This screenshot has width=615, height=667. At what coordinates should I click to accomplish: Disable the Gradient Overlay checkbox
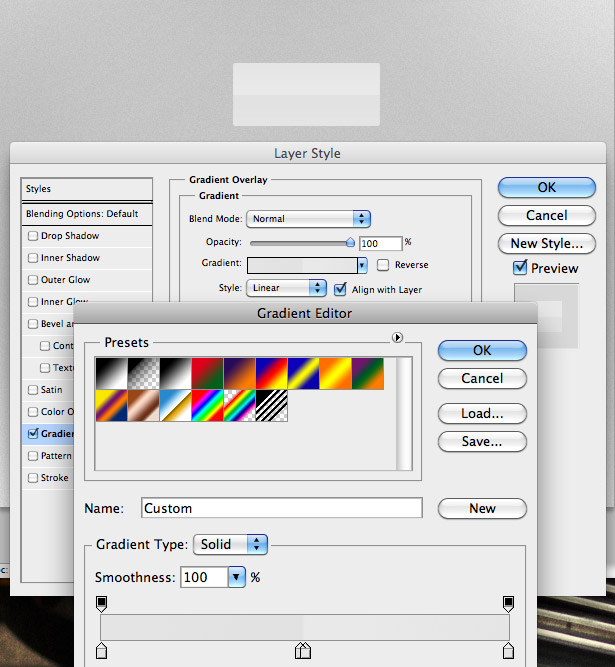click(33, 433)
